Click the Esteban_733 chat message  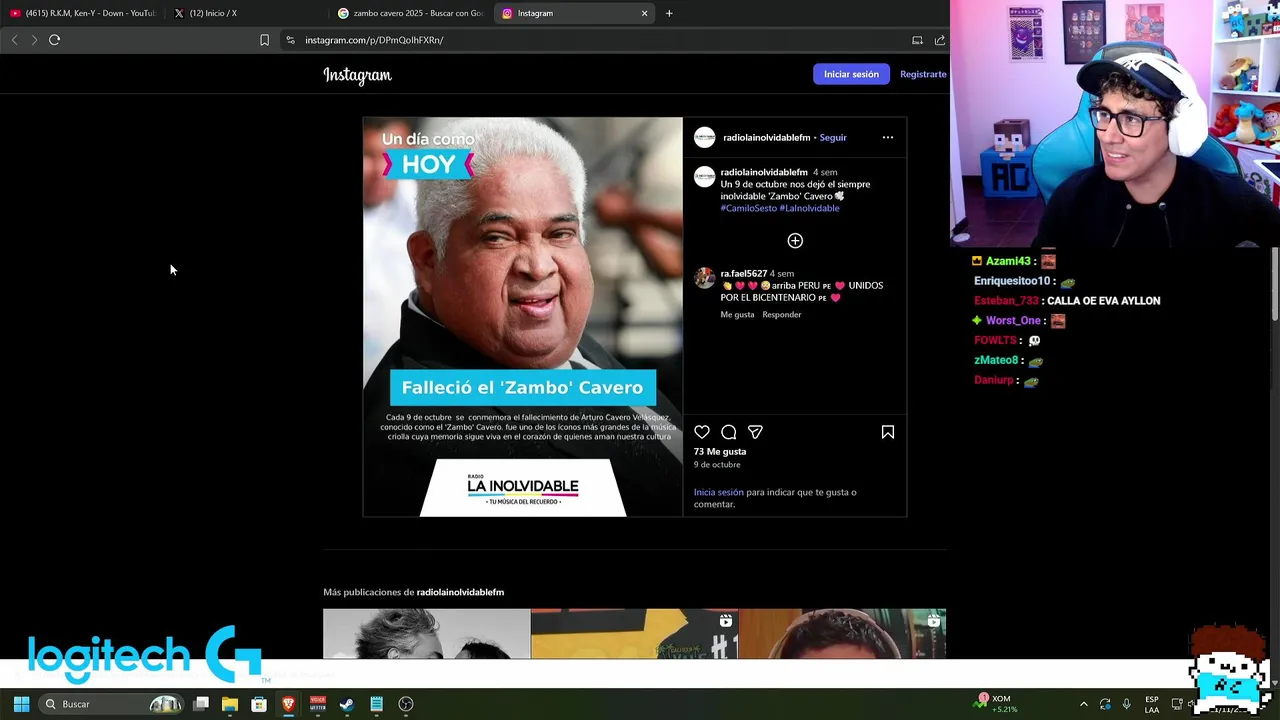coord(1067,301)
